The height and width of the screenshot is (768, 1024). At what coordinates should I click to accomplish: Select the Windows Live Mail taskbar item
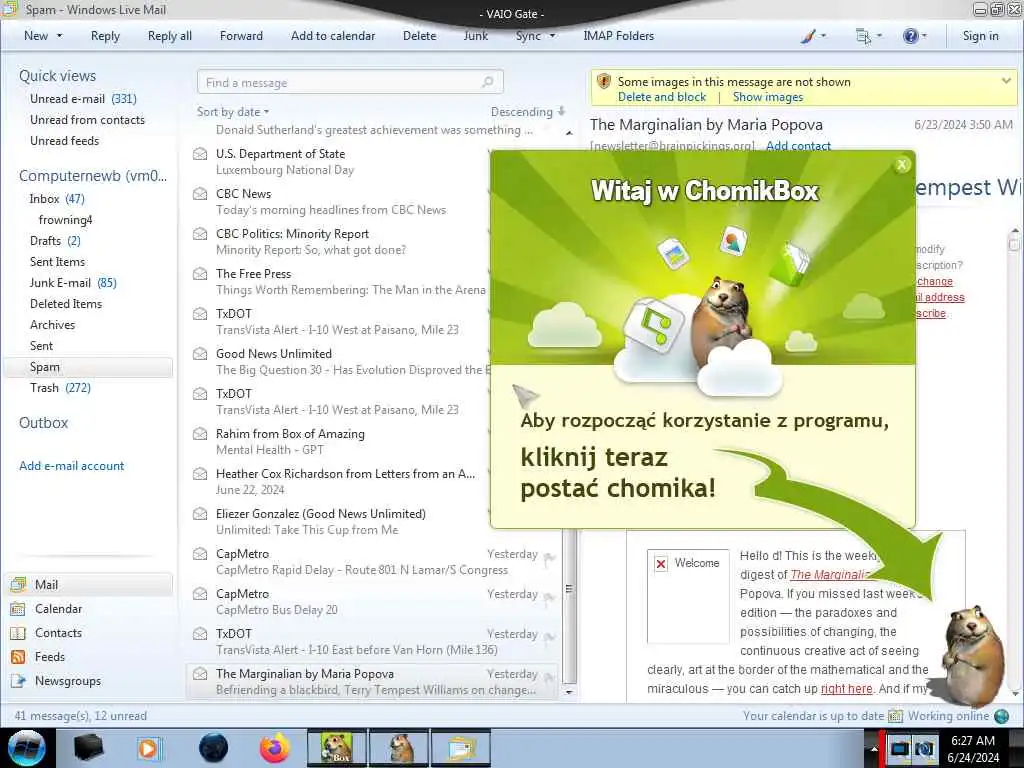click(460, 748)
